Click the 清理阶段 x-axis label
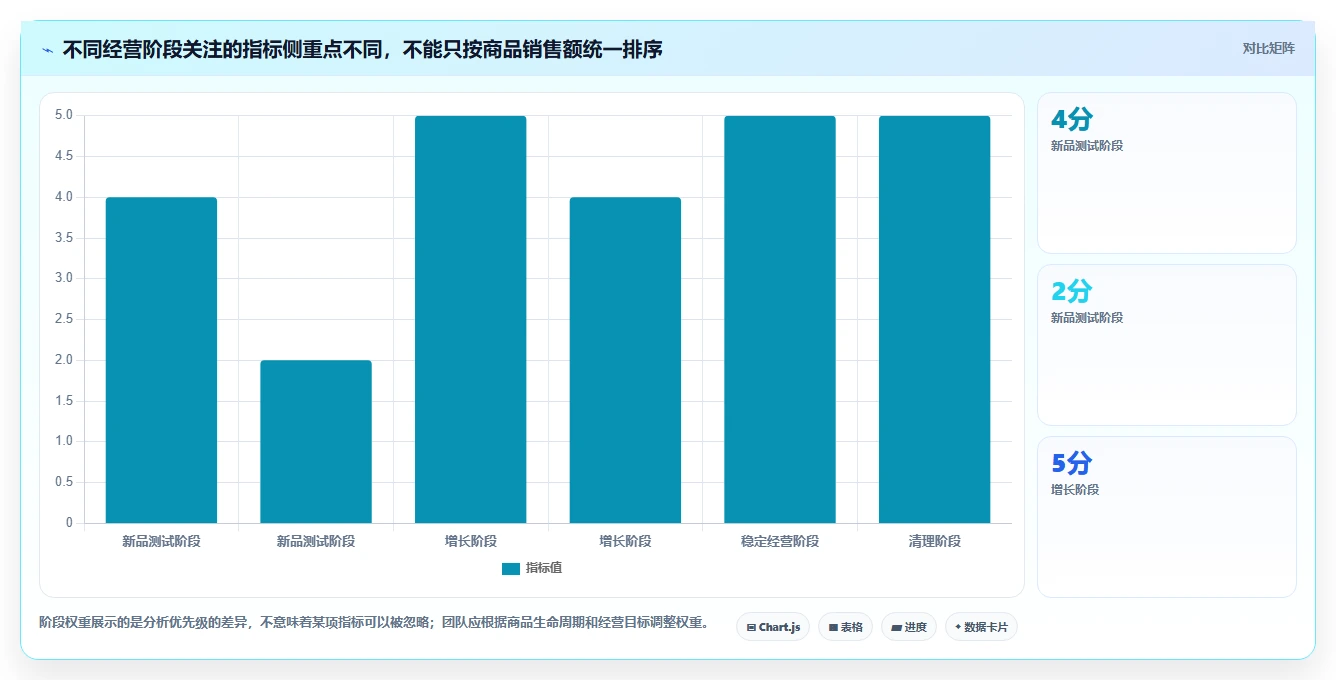 935,541
